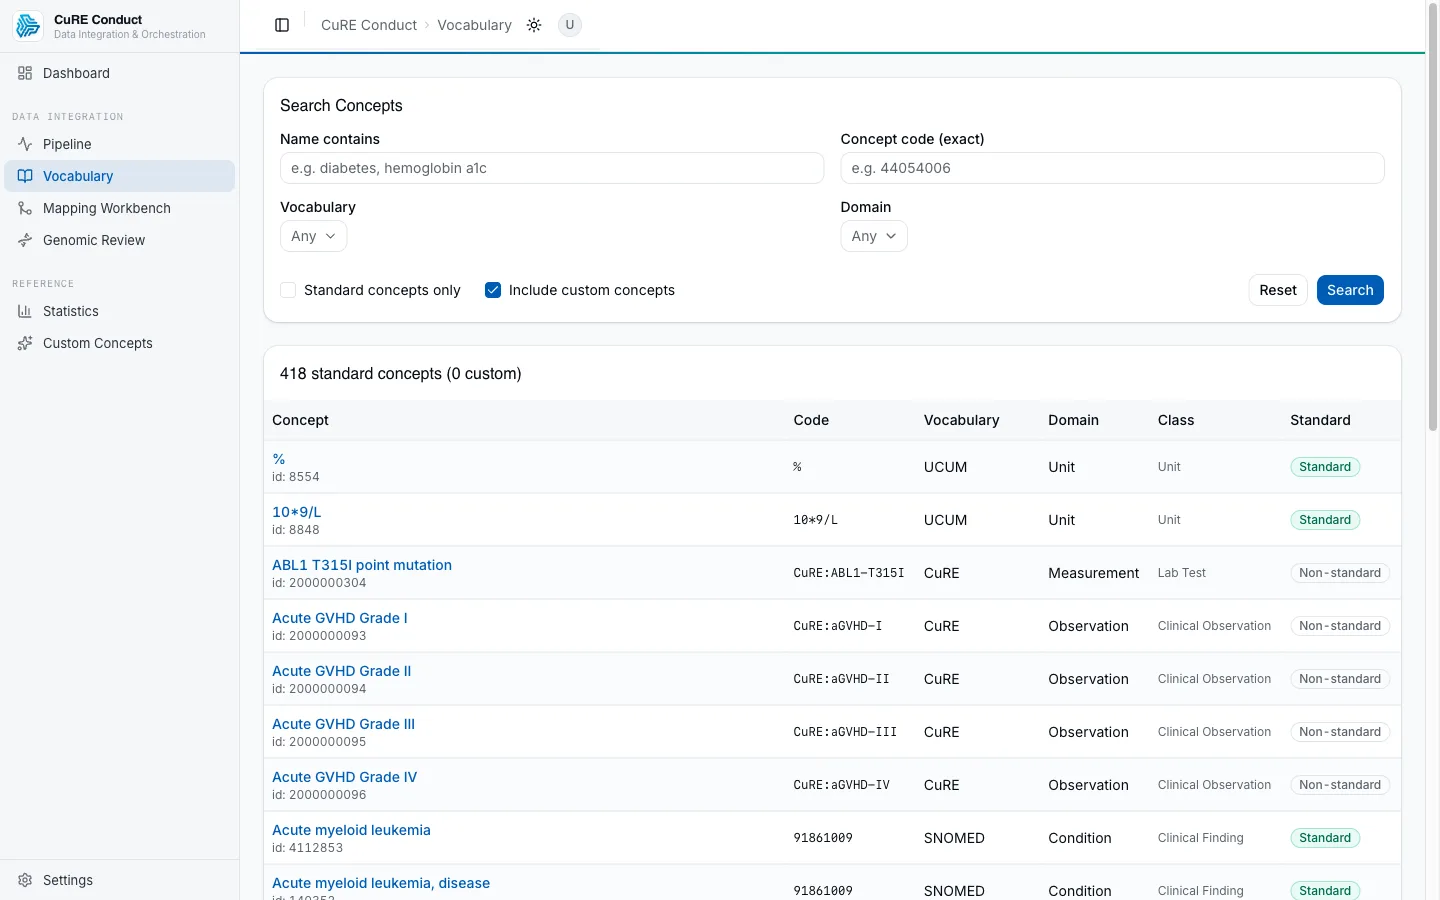
Task: Focus the Name contains input field
Action: click(552, 168)
